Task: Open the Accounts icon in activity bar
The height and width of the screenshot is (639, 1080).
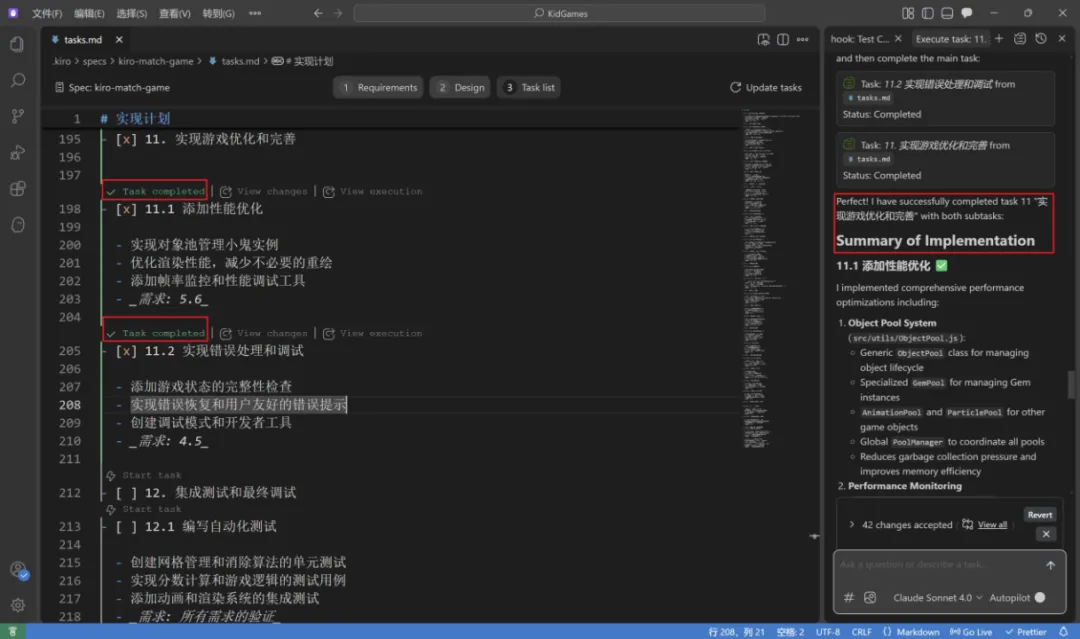Action: click(x=19, y=570)
